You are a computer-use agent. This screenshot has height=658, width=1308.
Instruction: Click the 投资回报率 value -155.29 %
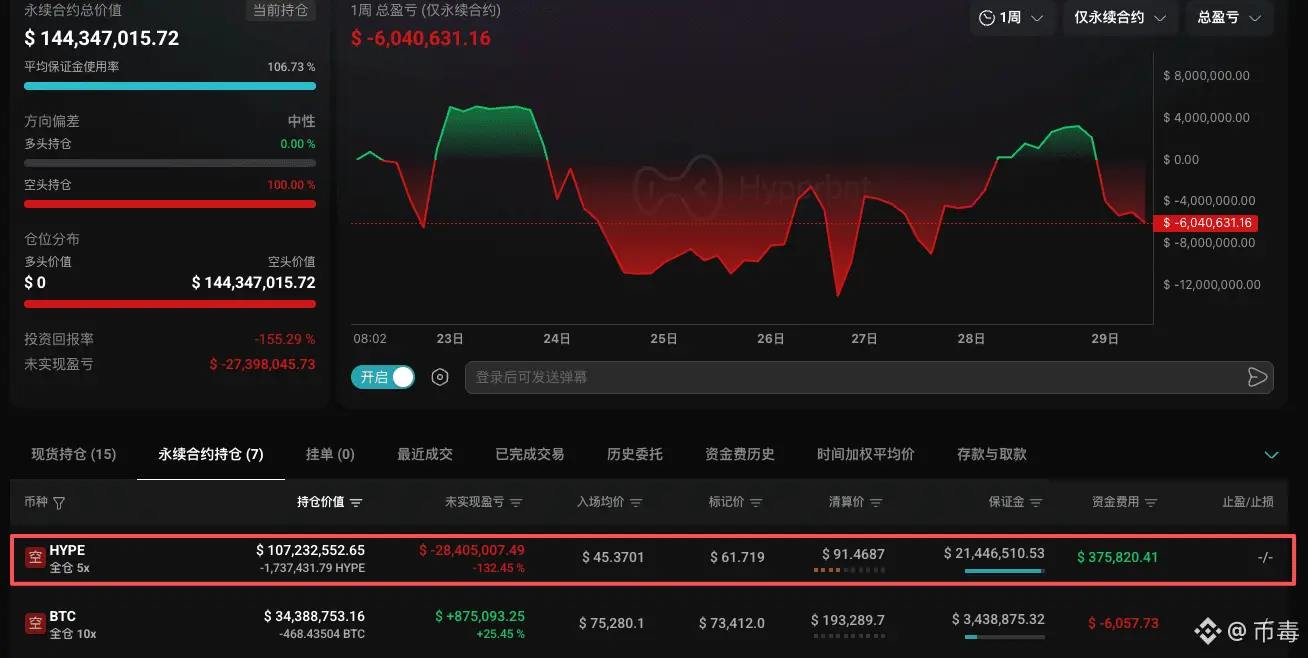tap(284, 339)
